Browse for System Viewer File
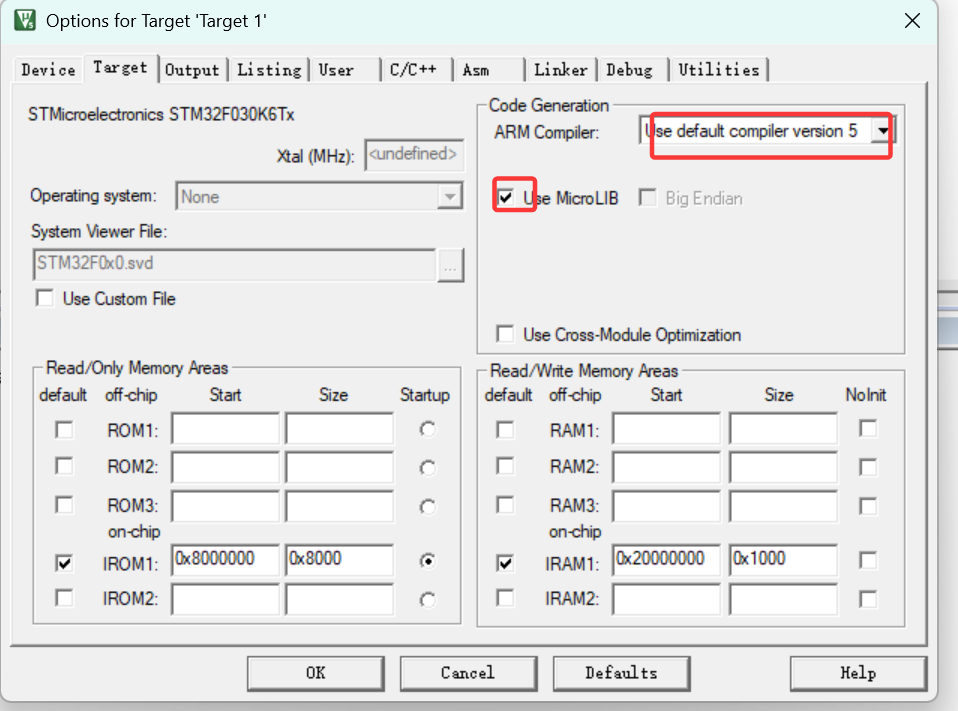 450,264
